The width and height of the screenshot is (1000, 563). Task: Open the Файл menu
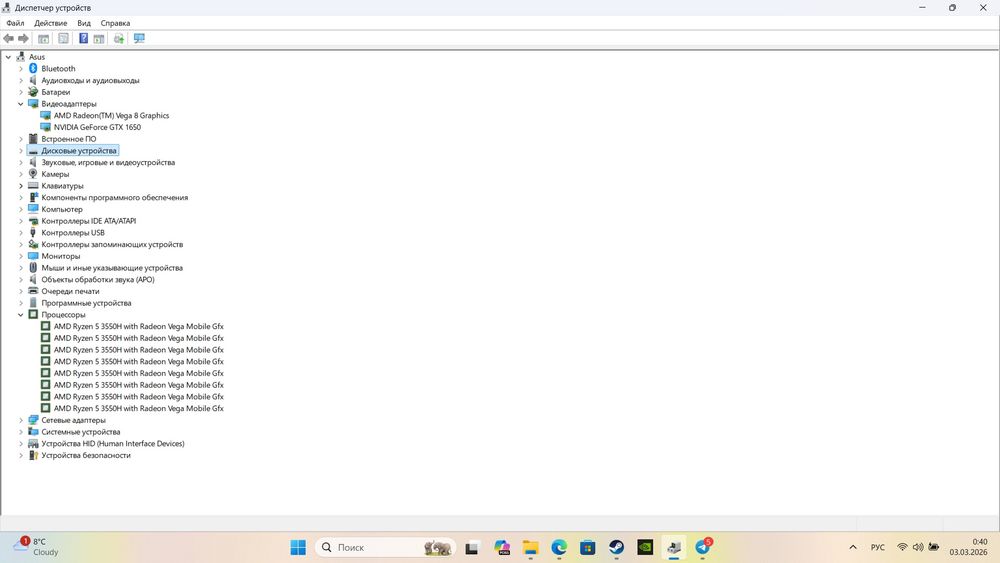pos(15,23)
